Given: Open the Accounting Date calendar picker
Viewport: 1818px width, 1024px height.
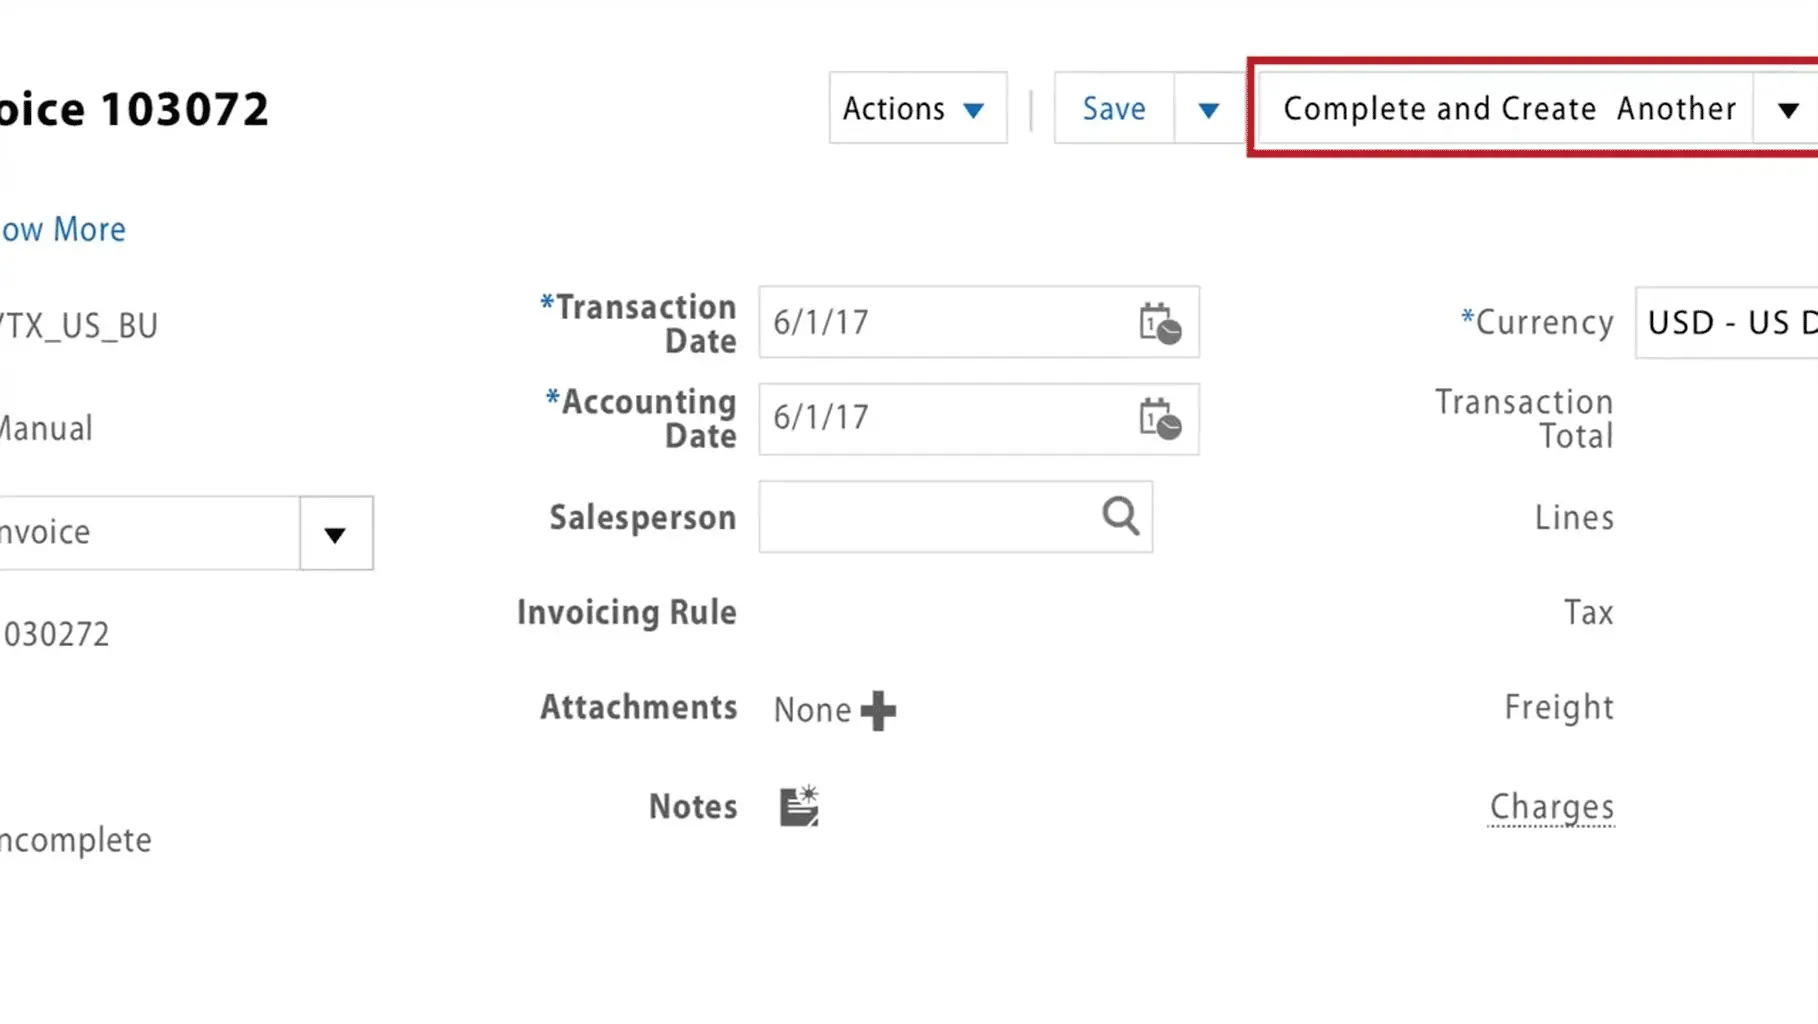Looking at the screenshot, I should coord(1160,418).
